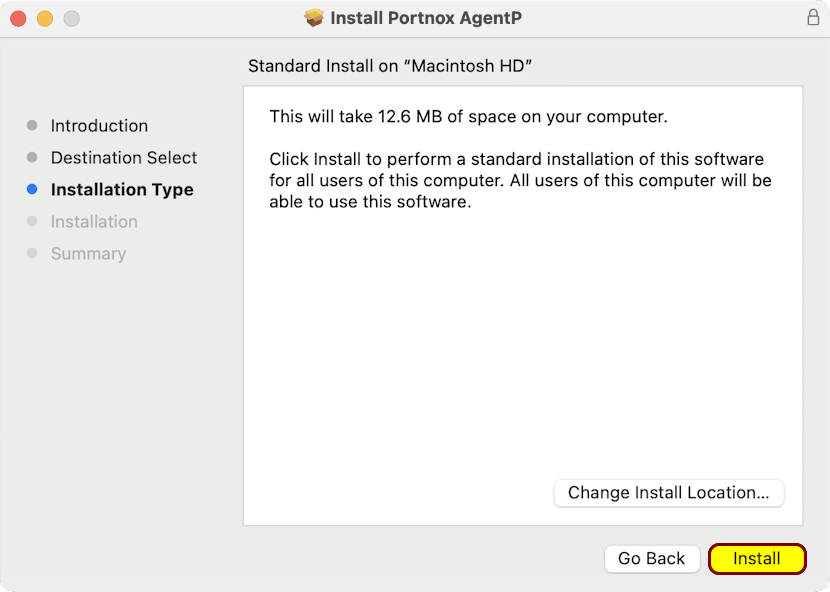Screen dimensions: 830x592
Task: Click the dimmed Summary step bullet
Action: pos(32,253)
